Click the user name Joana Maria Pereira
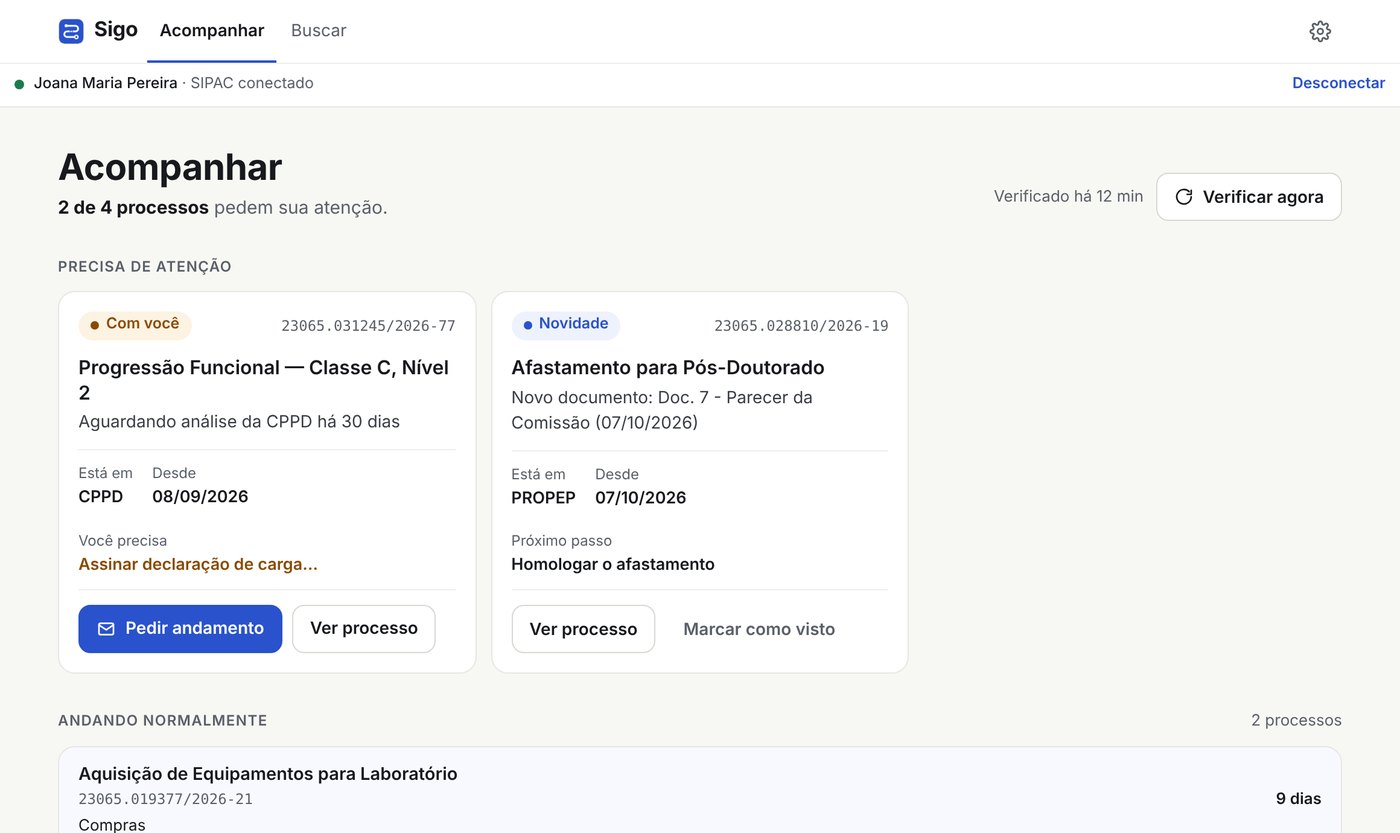1400x833 pixels. [x=106, y=83]
